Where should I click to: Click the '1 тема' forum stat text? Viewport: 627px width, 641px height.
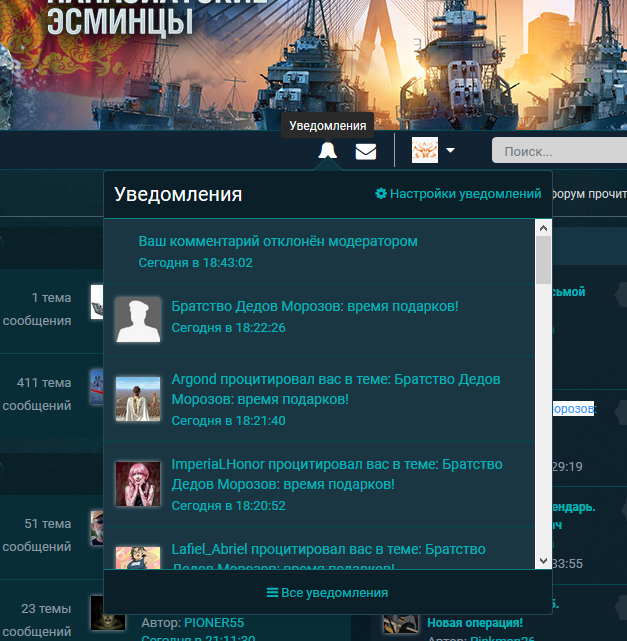point(51,298)
